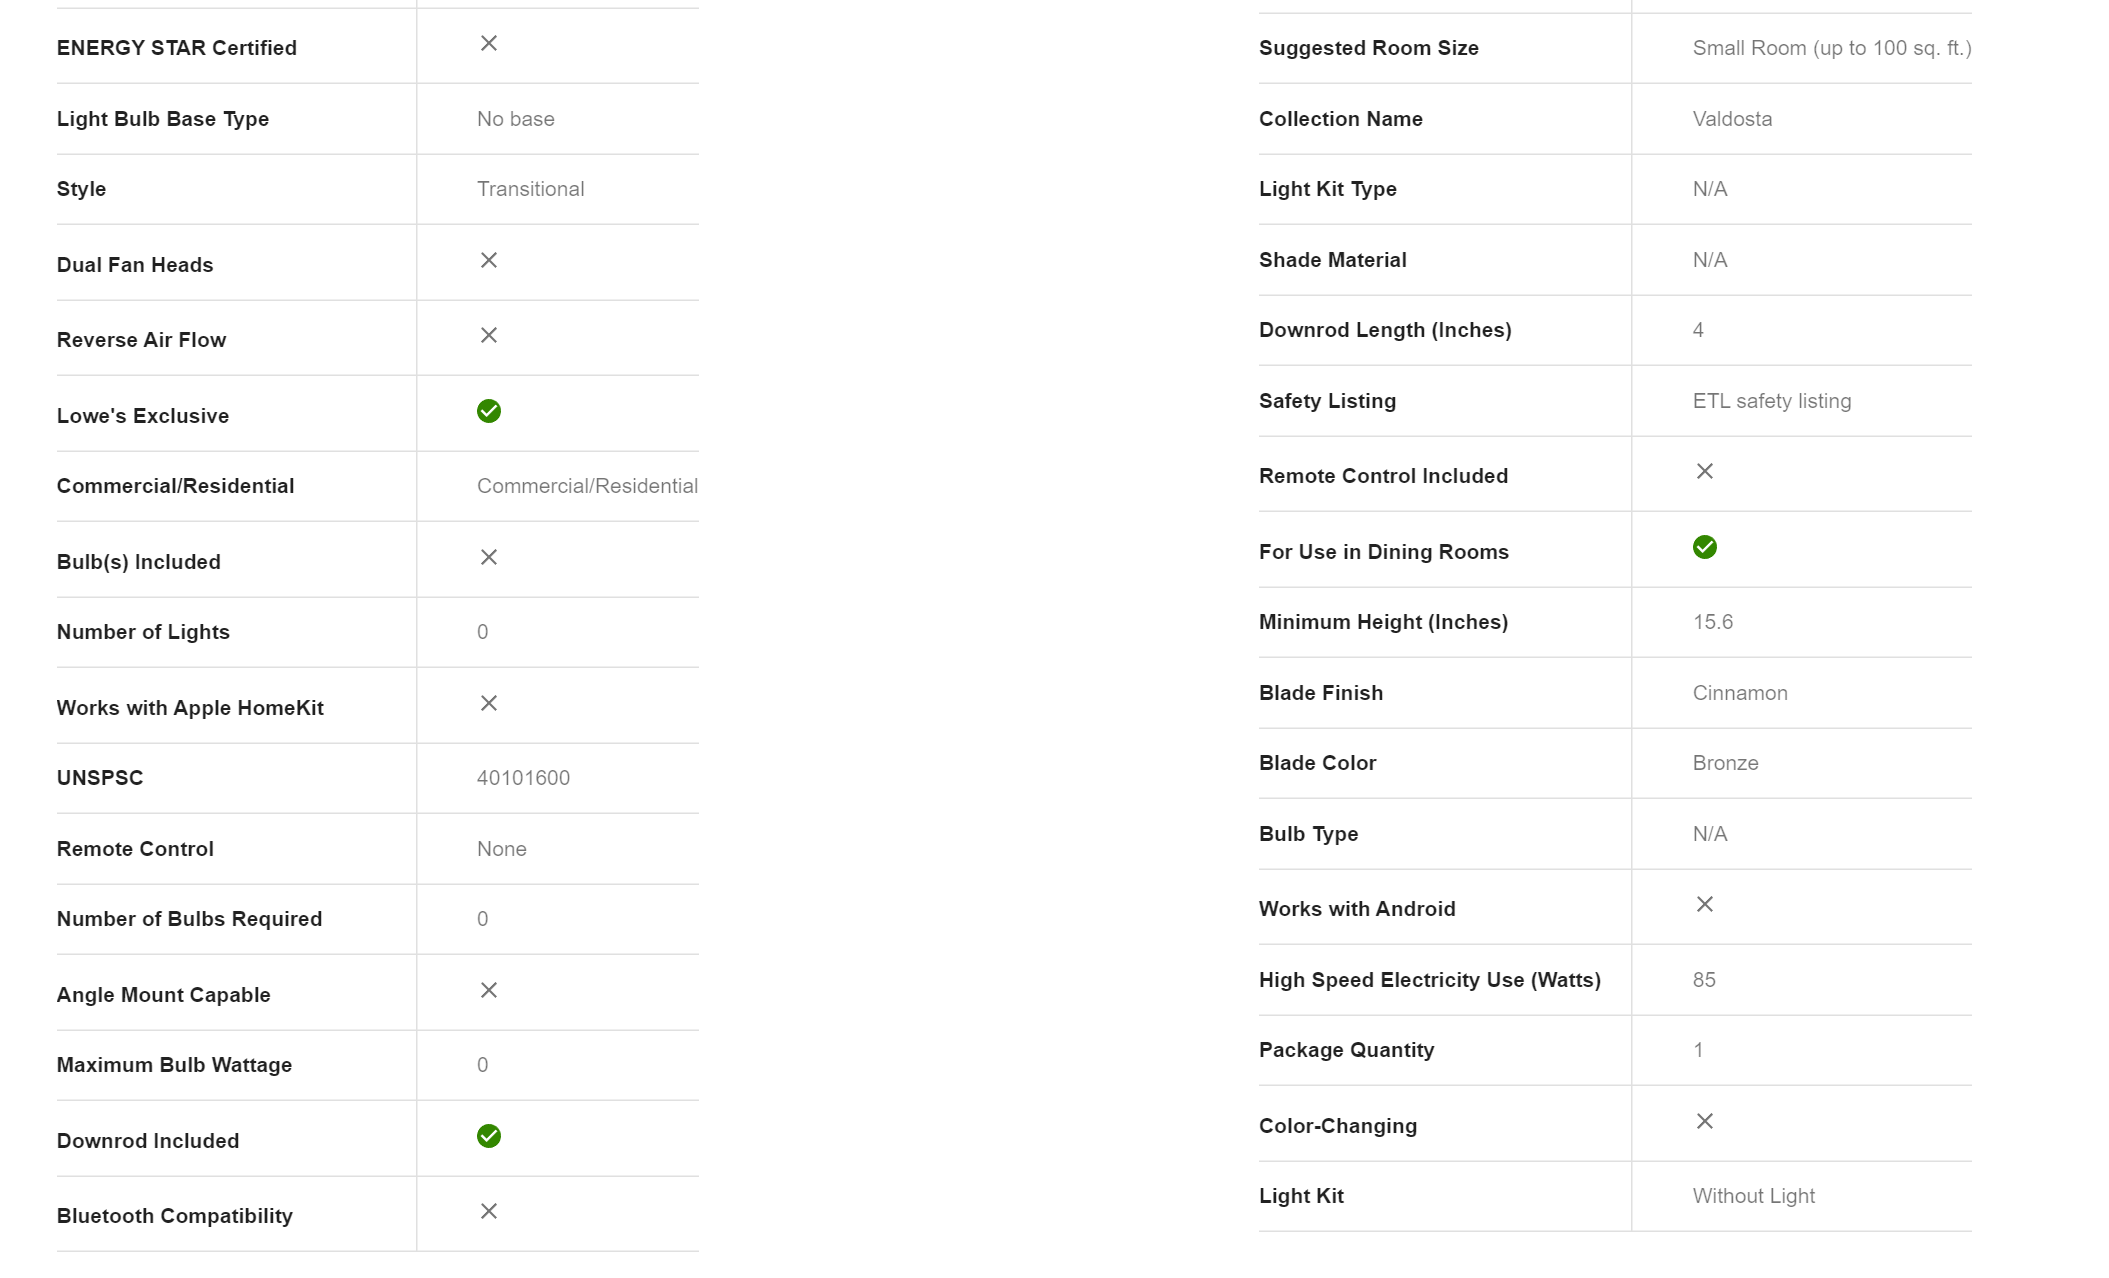2109x1278 pixels.
Task: Click the X icon for ENERGY STAR Certified
Action: tap(489, 43)
